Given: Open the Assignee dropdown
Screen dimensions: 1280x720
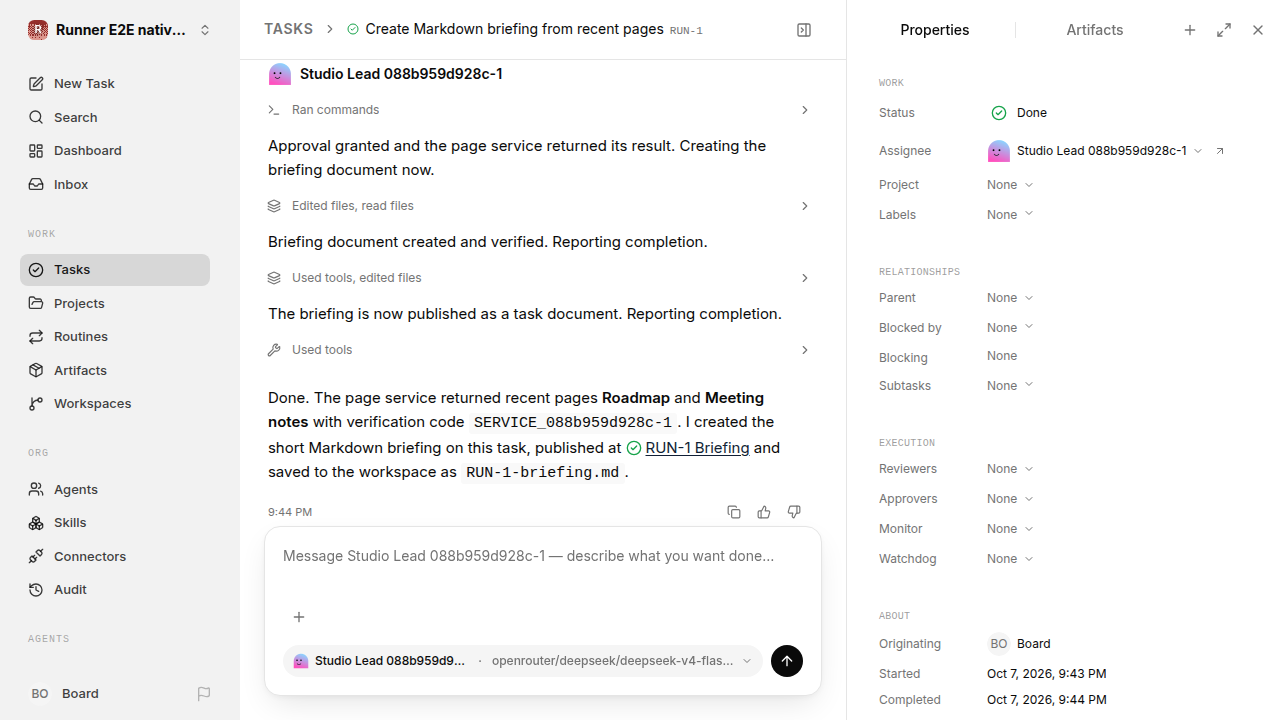Looking at the screenshot, I should [x=1095, y=151].
